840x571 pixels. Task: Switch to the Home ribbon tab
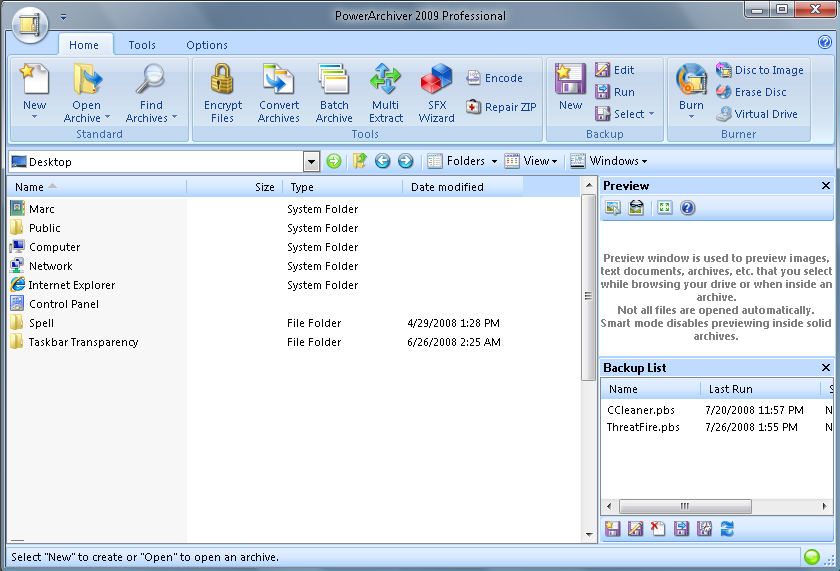[x=84, y=45]
